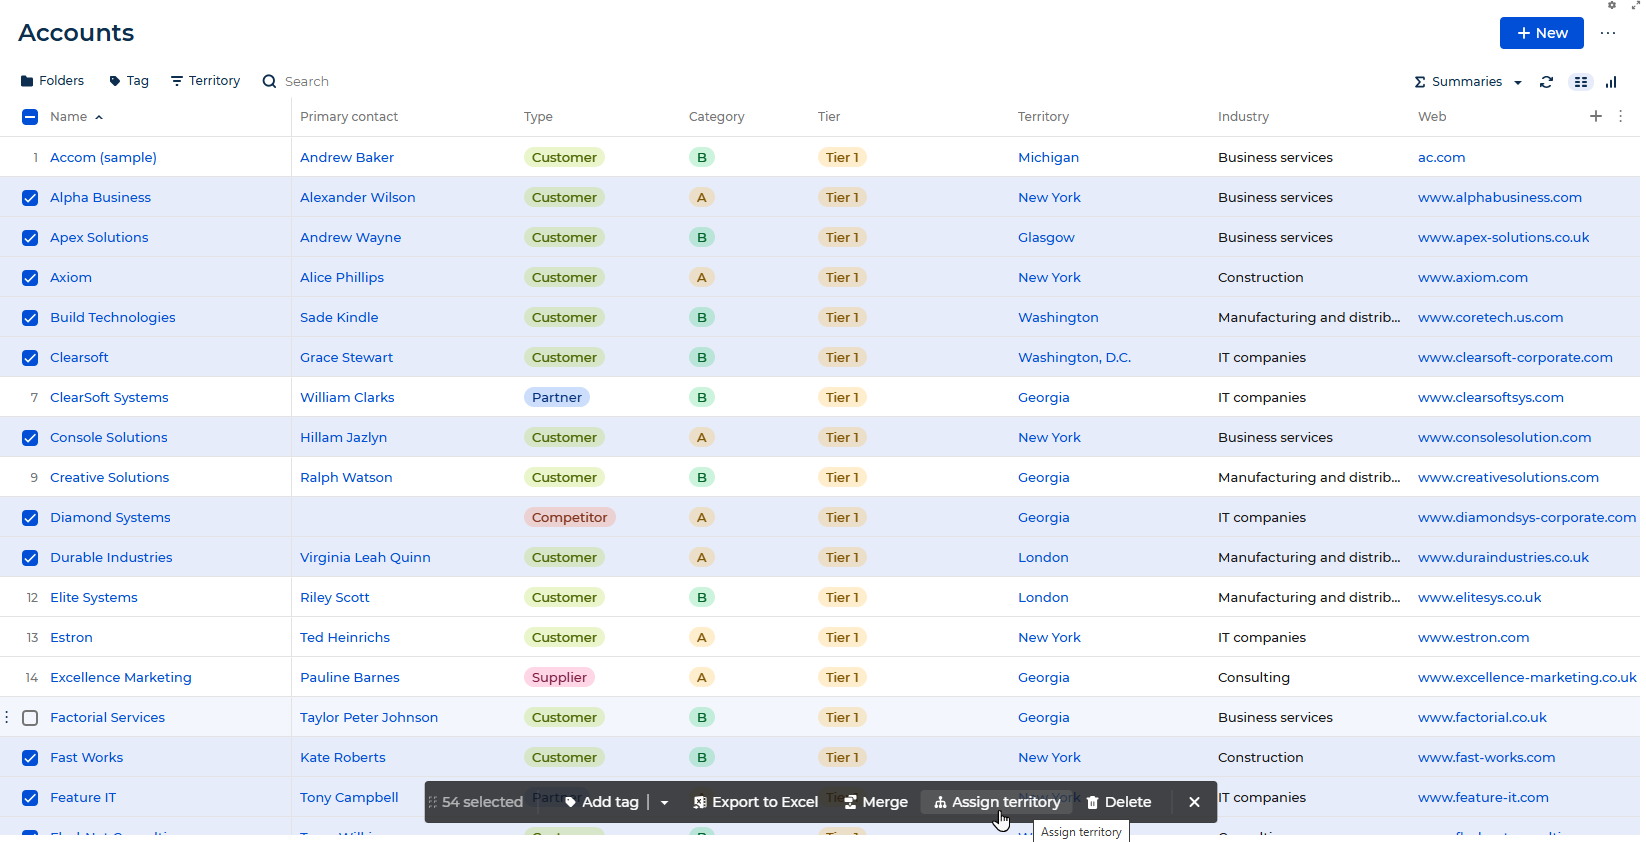The height and width of the screenshot is (842, 1646).
Task: Click the New account button
Action: [x=1541, y=33]
